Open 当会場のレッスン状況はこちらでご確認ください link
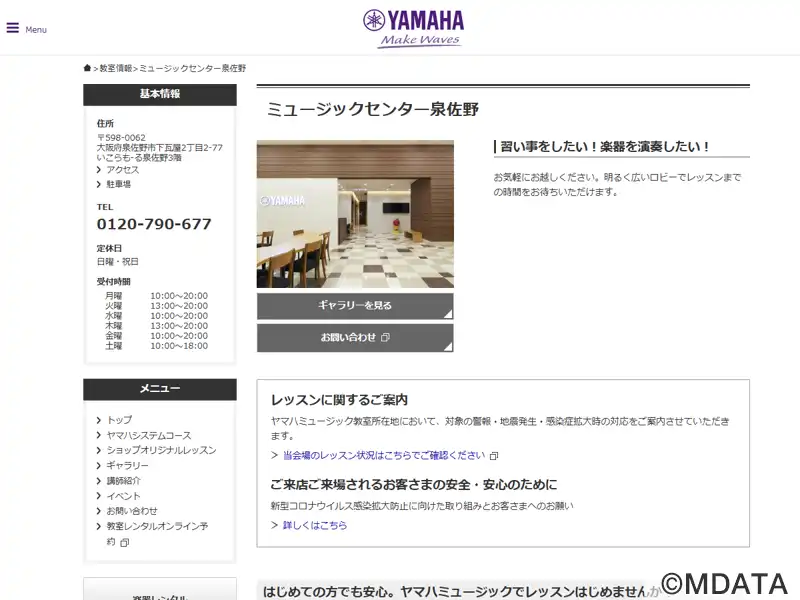 384,455
